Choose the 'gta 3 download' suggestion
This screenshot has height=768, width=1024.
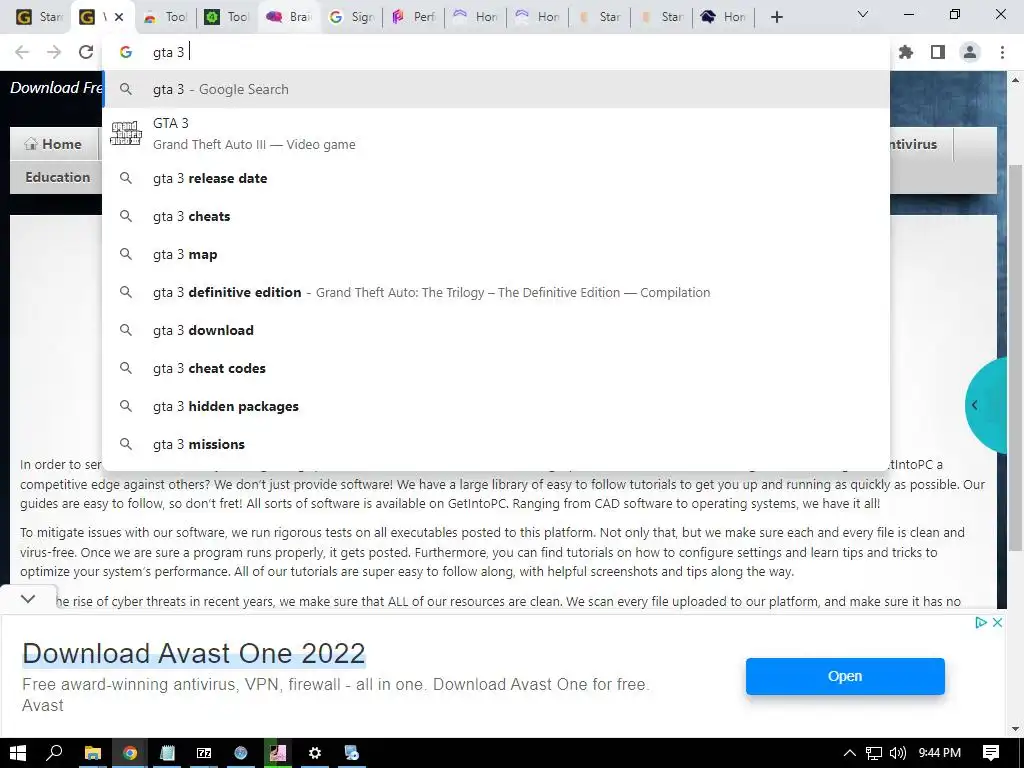(x=496, y=330)
